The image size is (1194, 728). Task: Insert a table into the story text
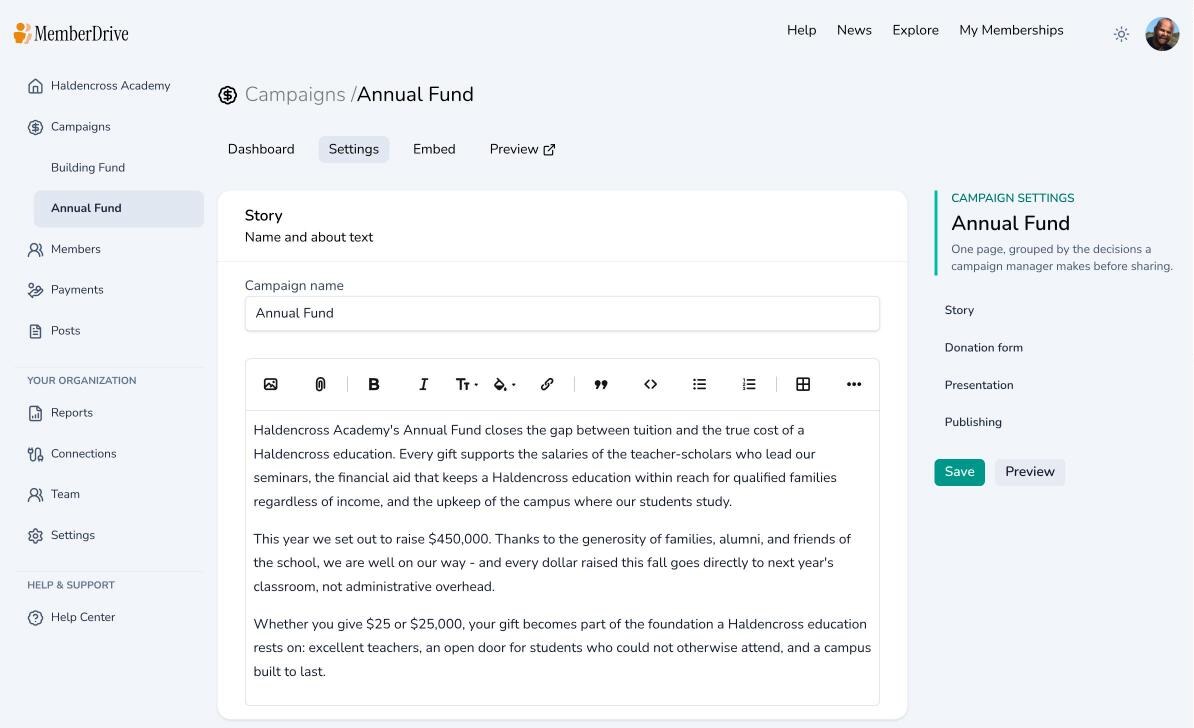pyautogui.click(x=803, y=385)
